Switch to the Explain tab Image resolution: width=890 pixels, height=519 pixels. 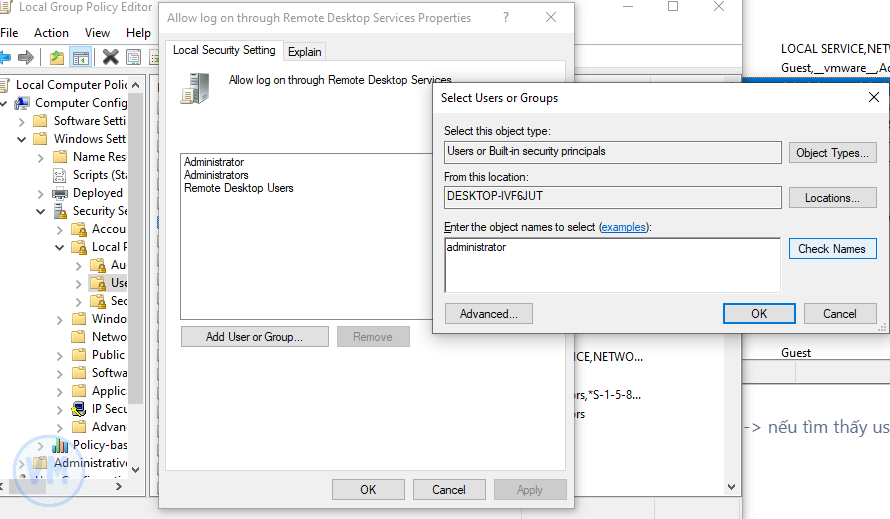[x=305, y=51]
